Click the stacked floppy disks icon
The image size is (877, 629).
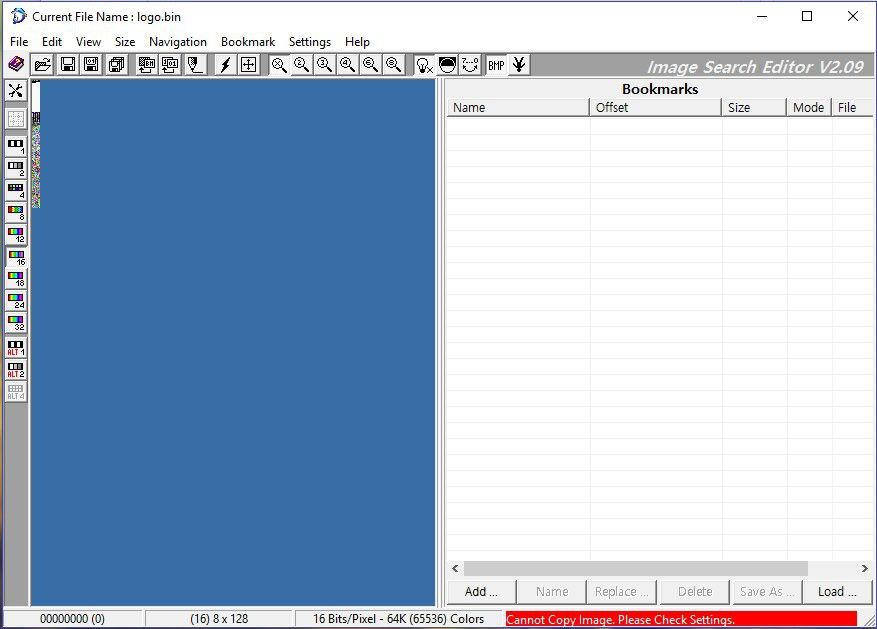(x=116, y=65)
